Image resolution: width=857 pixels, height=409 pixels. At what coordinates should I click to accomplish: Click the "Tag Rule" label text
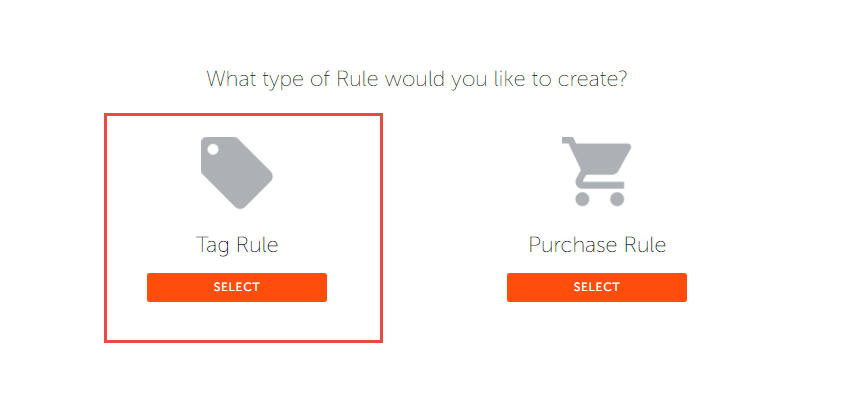pyautogui.click(x=237, y=244)
